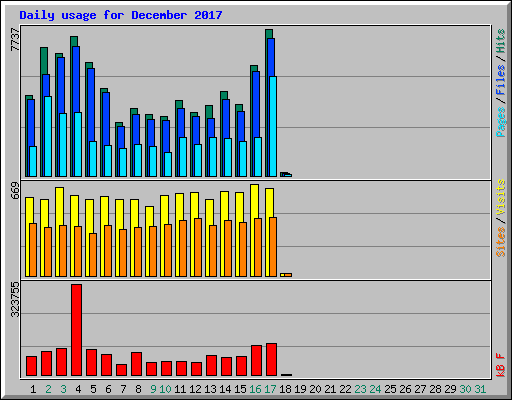Click green day label 17

point(270,389)
